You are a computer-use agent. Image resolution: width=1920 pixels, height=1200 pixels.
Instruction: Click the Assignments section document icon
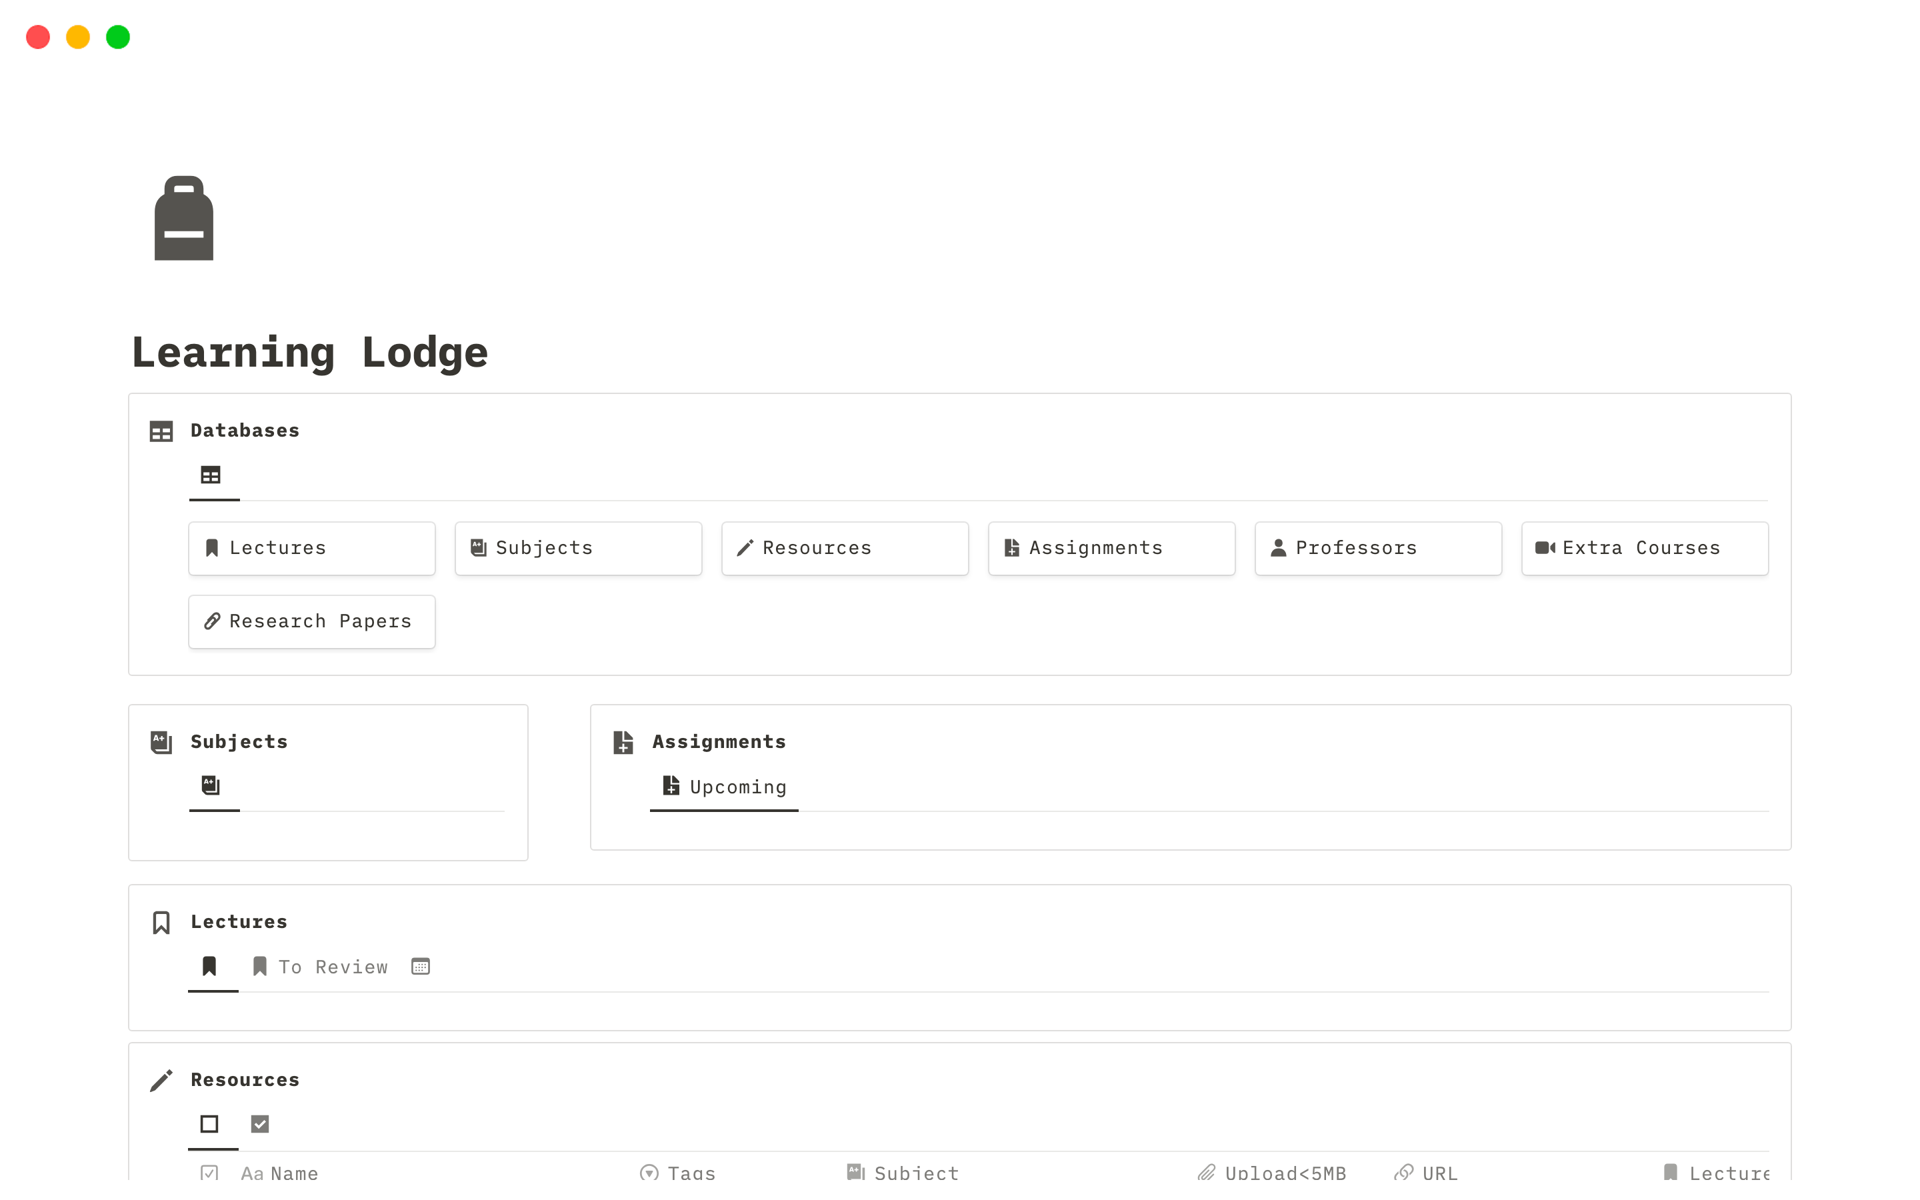click(623, 742)
